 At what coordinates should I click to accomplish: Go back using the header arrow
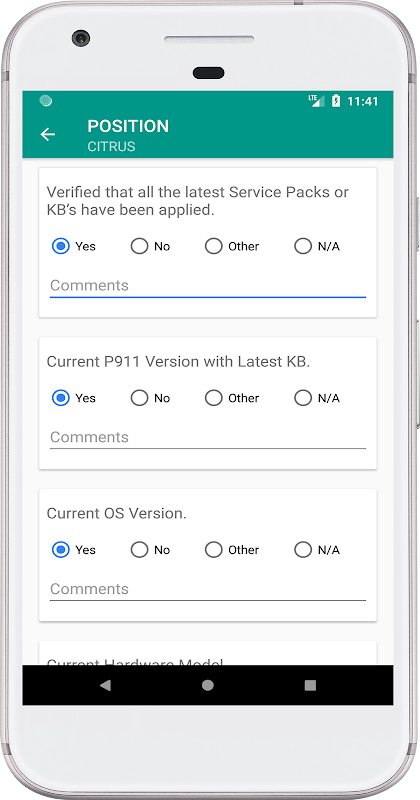point(47,134)
